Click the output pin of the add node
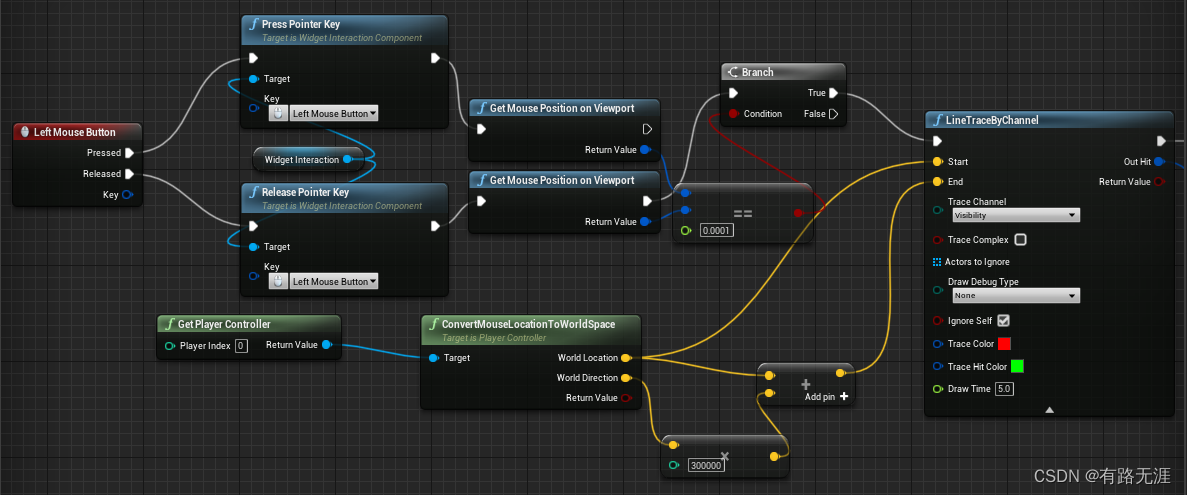The height and width of the screenshot is (495, 1187). (840, 373)
